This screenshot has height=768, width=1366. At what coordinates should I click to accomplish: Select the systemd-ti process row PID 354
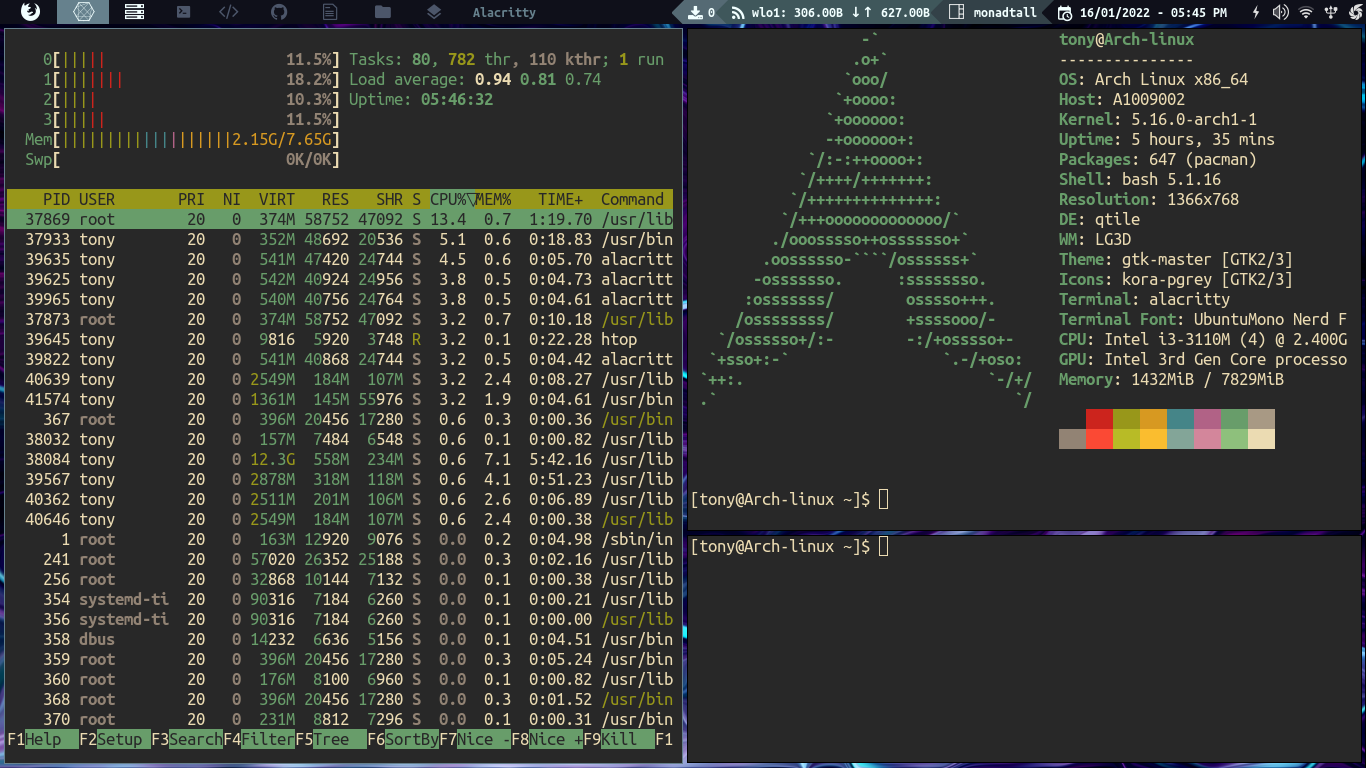point(340,599)
